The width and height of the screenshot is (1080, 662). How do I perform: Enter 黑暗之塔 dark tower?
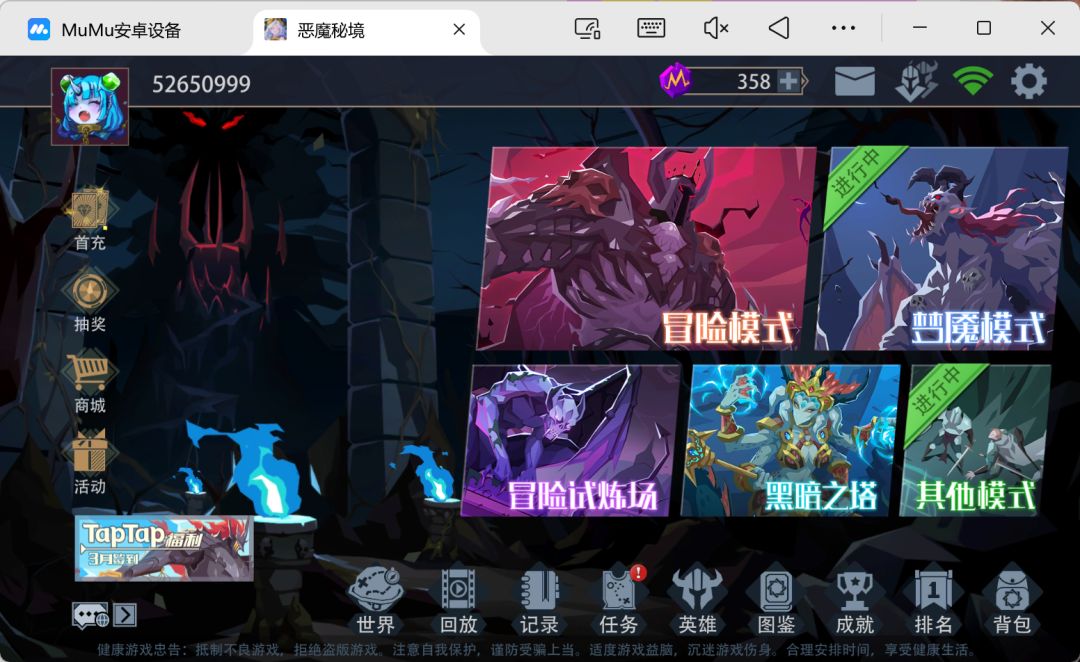791,441
